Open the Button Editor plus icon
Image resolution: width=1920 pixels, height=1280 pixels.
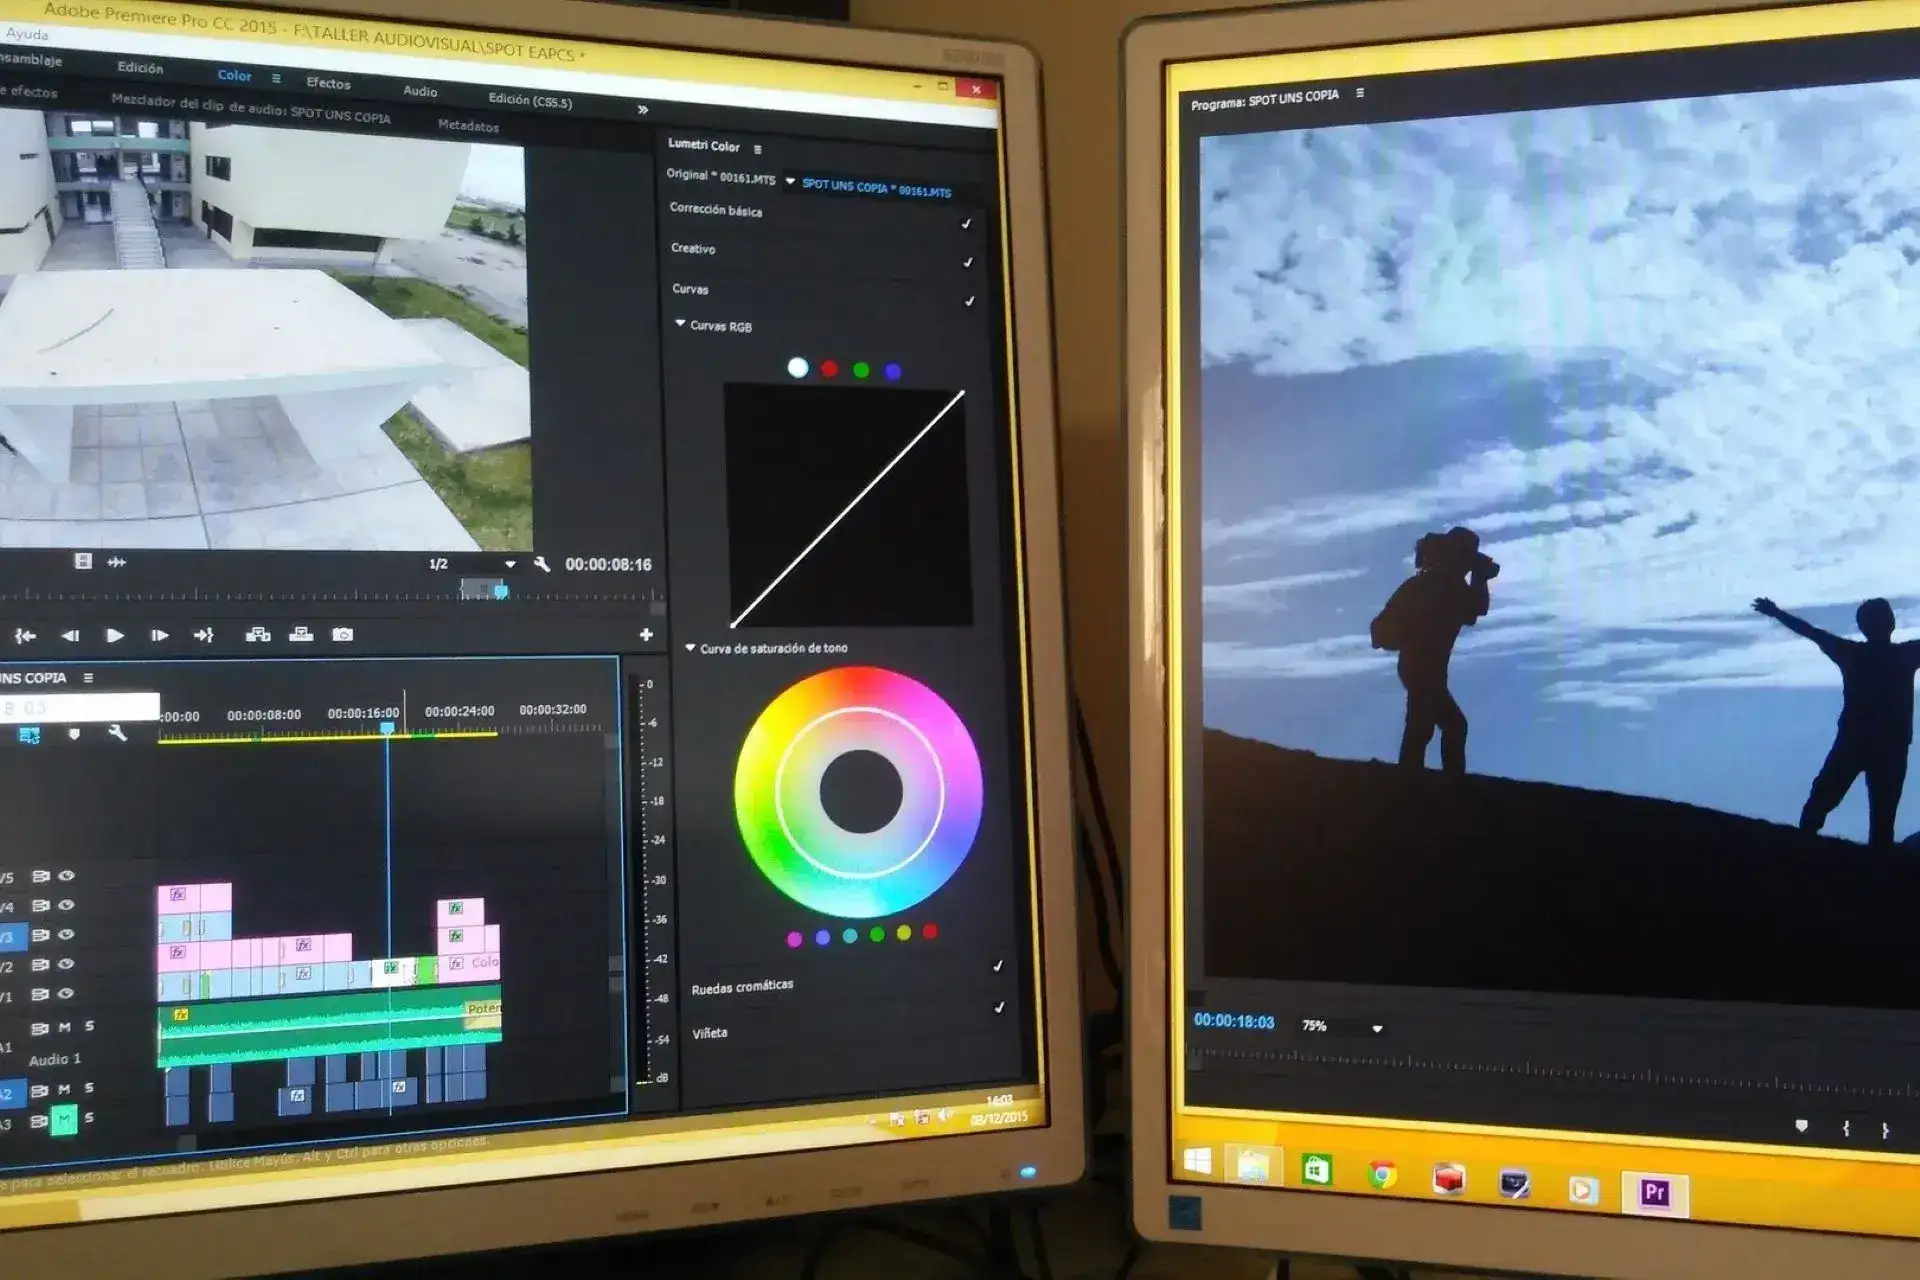pyautogui.click(x=646, y=635)
